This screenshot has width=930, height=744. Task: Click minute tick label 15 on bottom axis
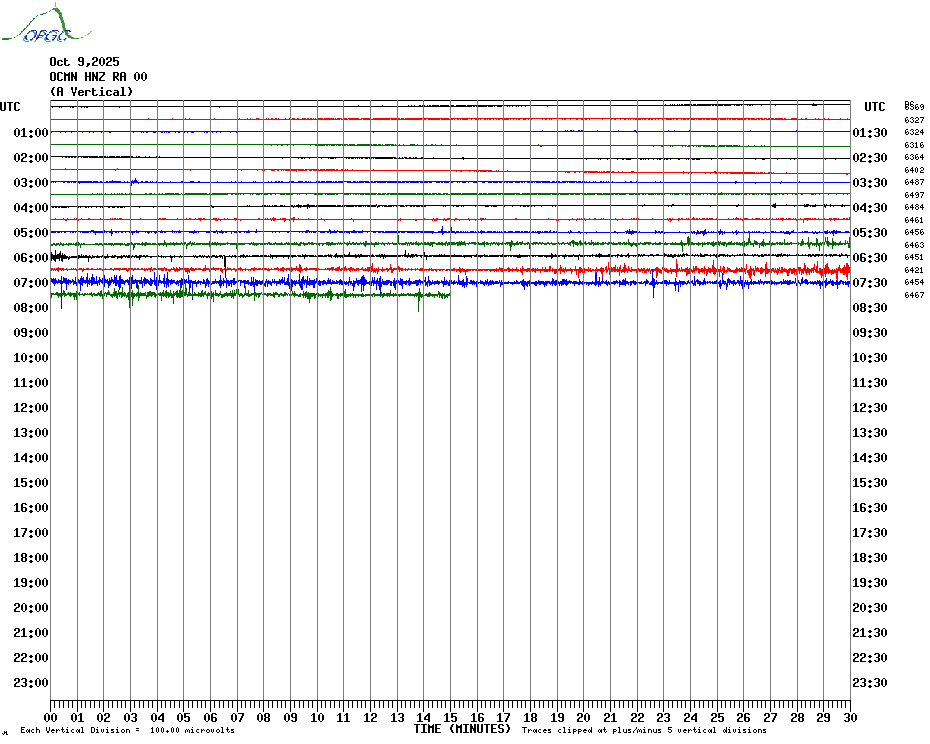click(450, 717)
